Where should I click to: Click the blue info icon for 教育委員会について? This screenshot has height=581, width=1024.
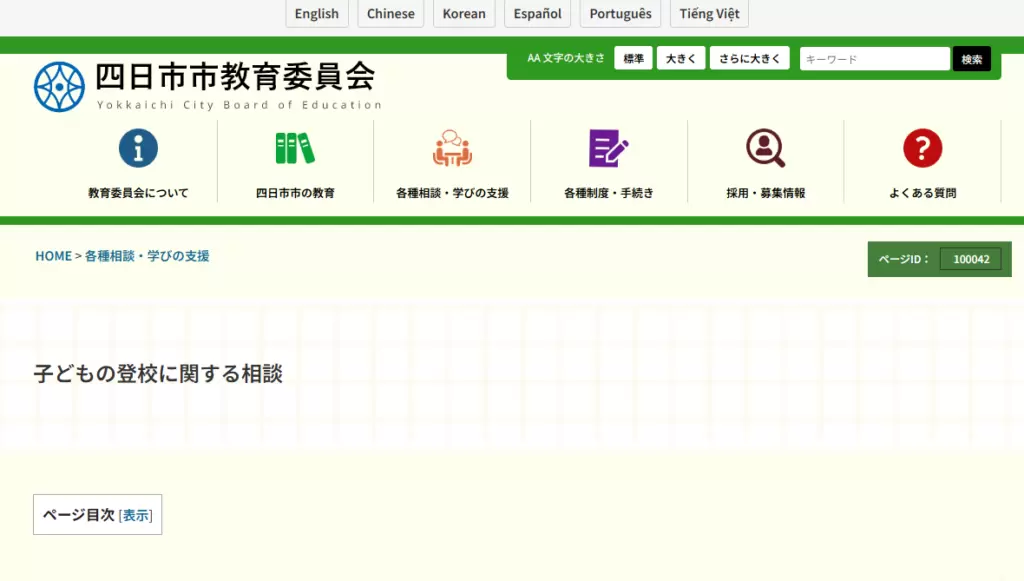point(138,148)
